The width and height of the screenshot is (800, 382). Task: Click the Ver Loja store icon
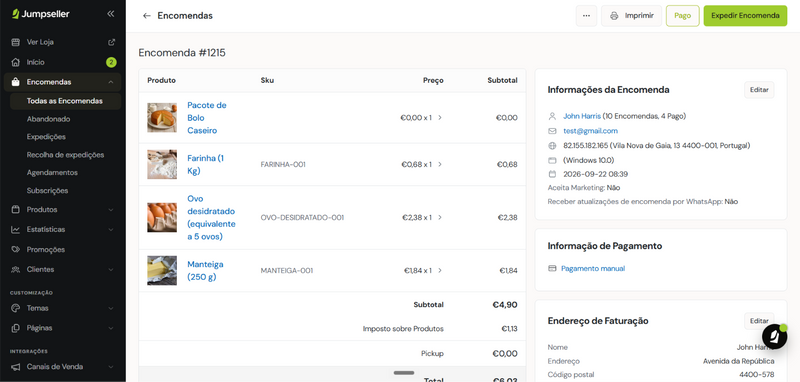tap(16, 42)
